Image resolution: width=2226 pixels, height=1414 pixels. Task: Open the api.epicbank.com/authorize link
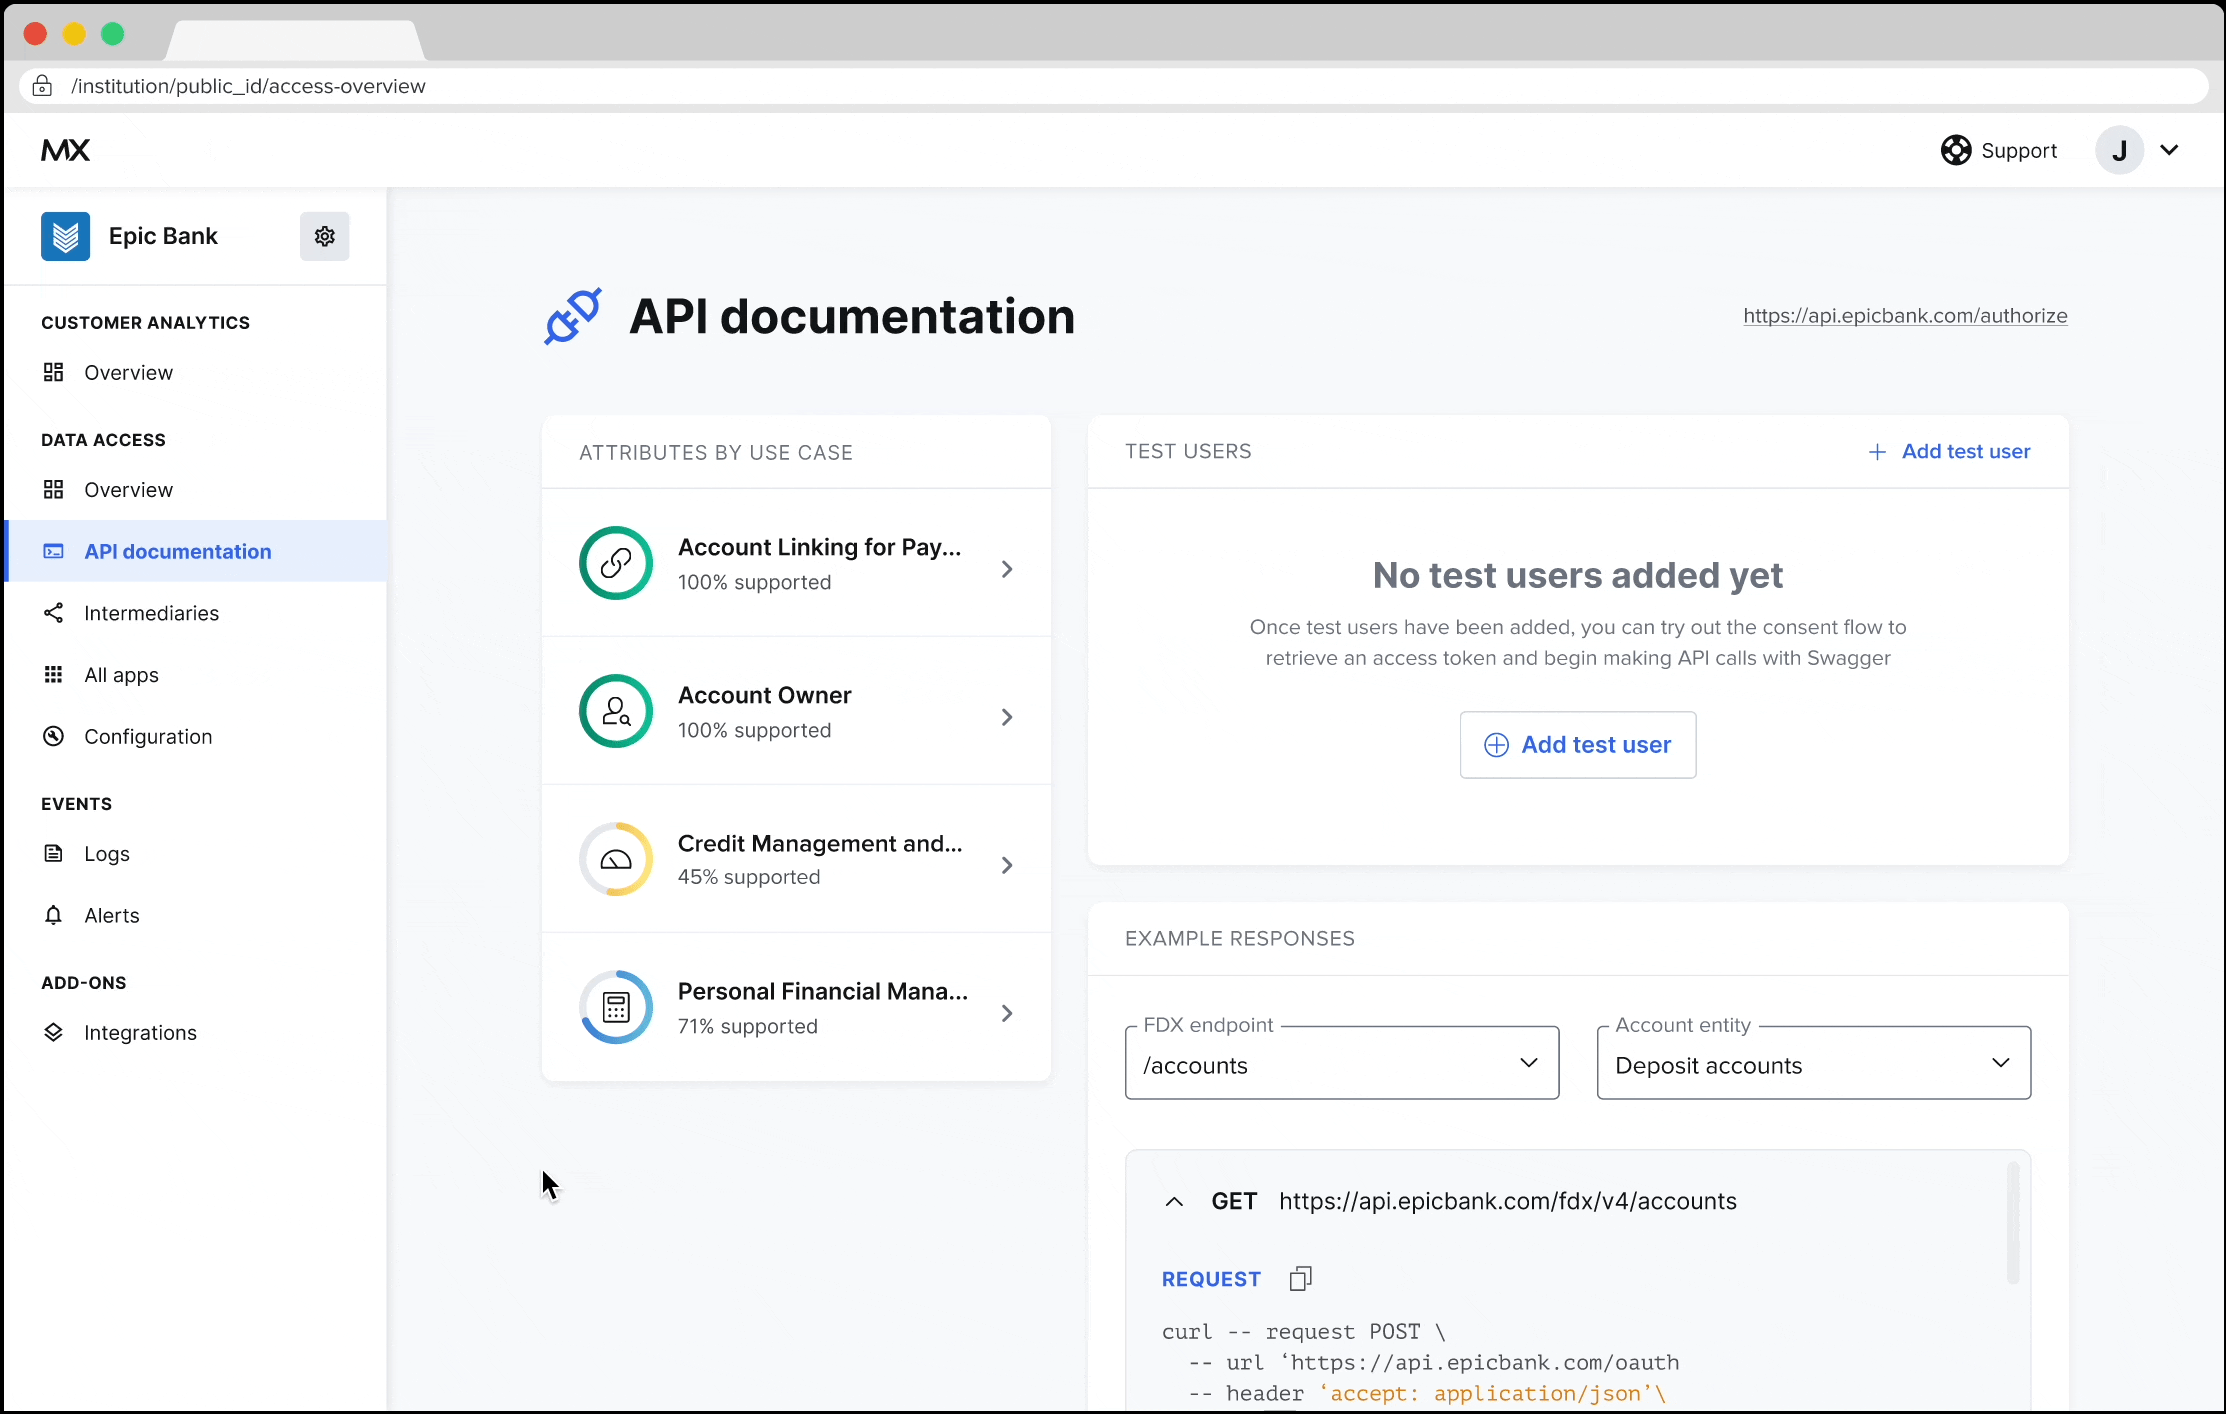pos(1904,316)
